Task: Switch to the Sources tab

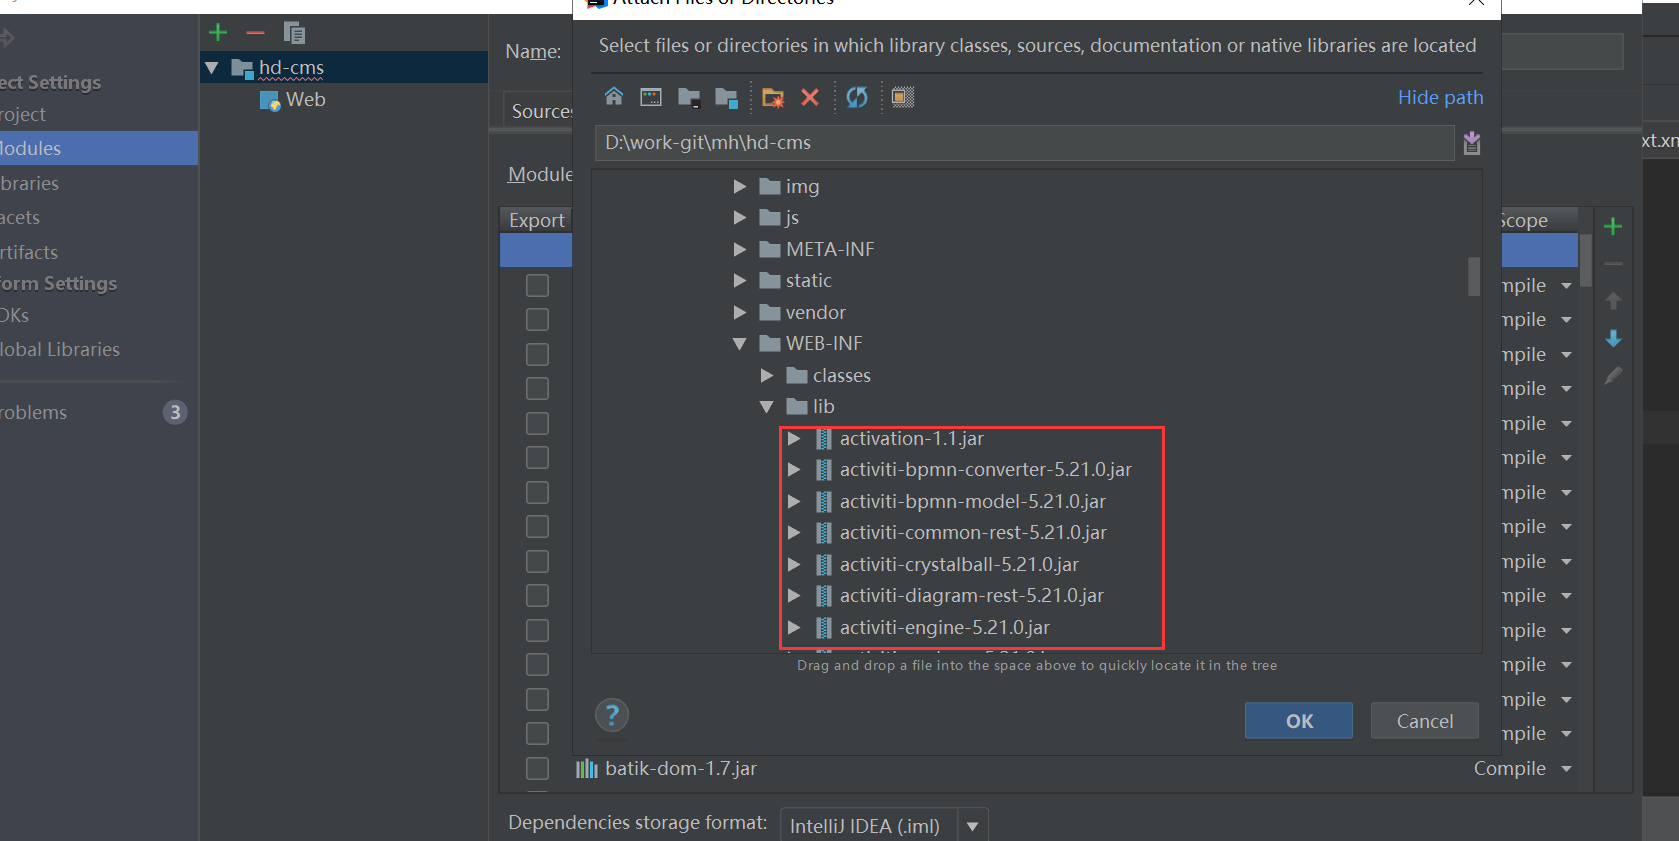Action: click(x=541, y=111)
